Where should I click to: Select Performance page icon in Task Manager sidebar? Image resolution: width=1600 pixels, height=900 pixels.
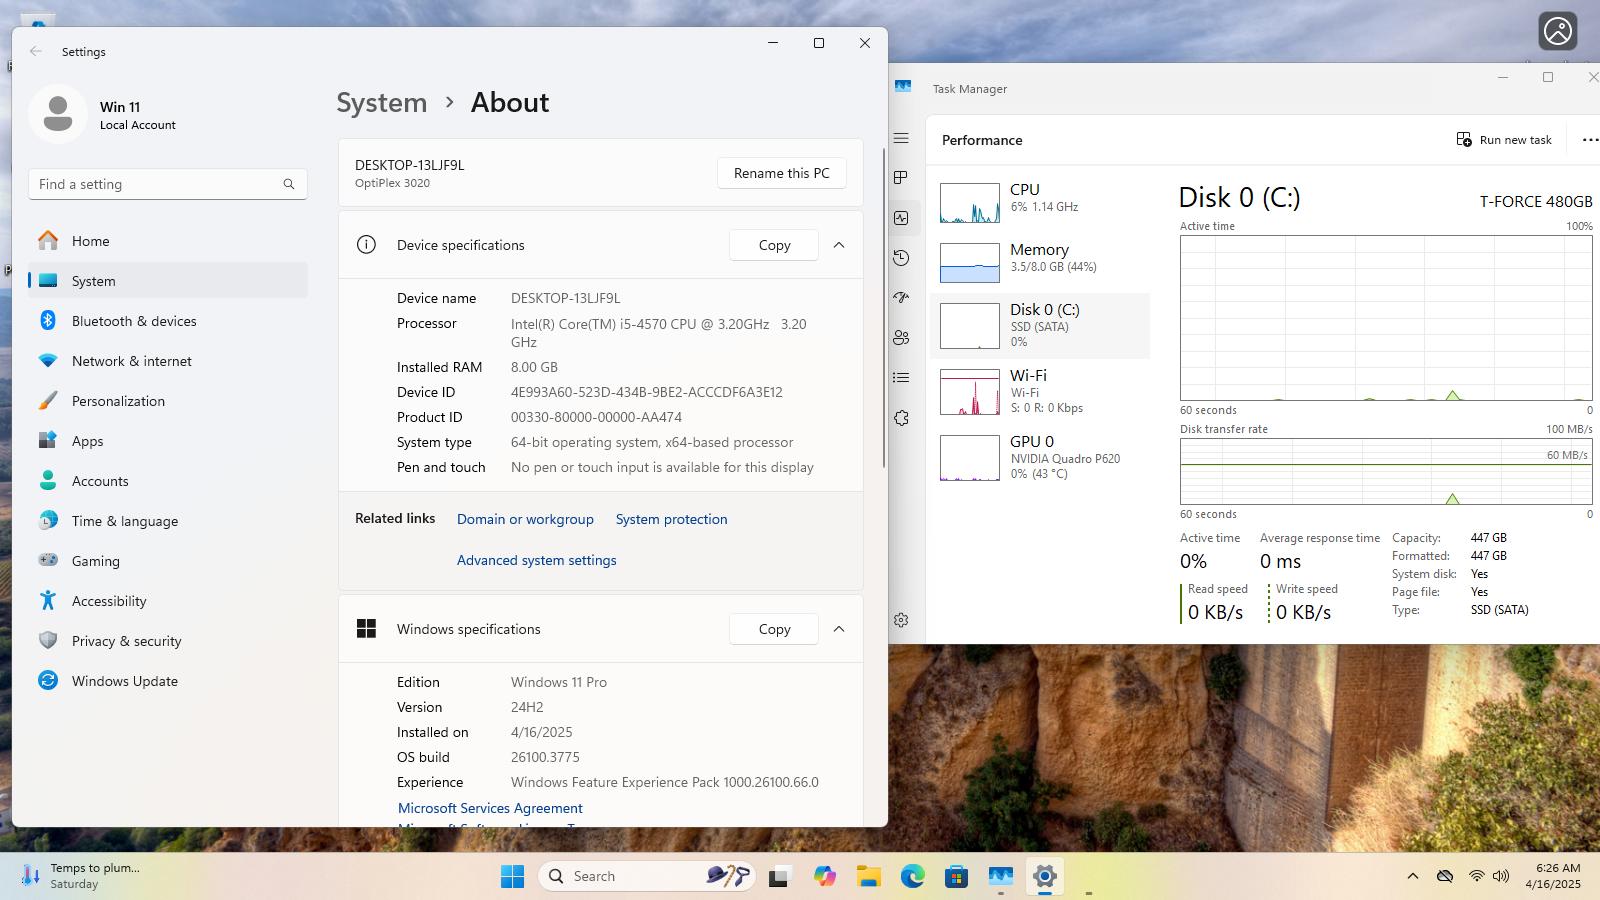(901, 218)
